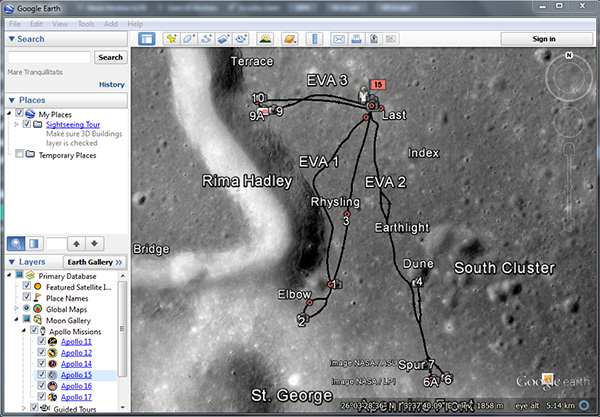Click the sunlight toolbar icon
This screenshot has height=417, width=600.
point(266,39)
